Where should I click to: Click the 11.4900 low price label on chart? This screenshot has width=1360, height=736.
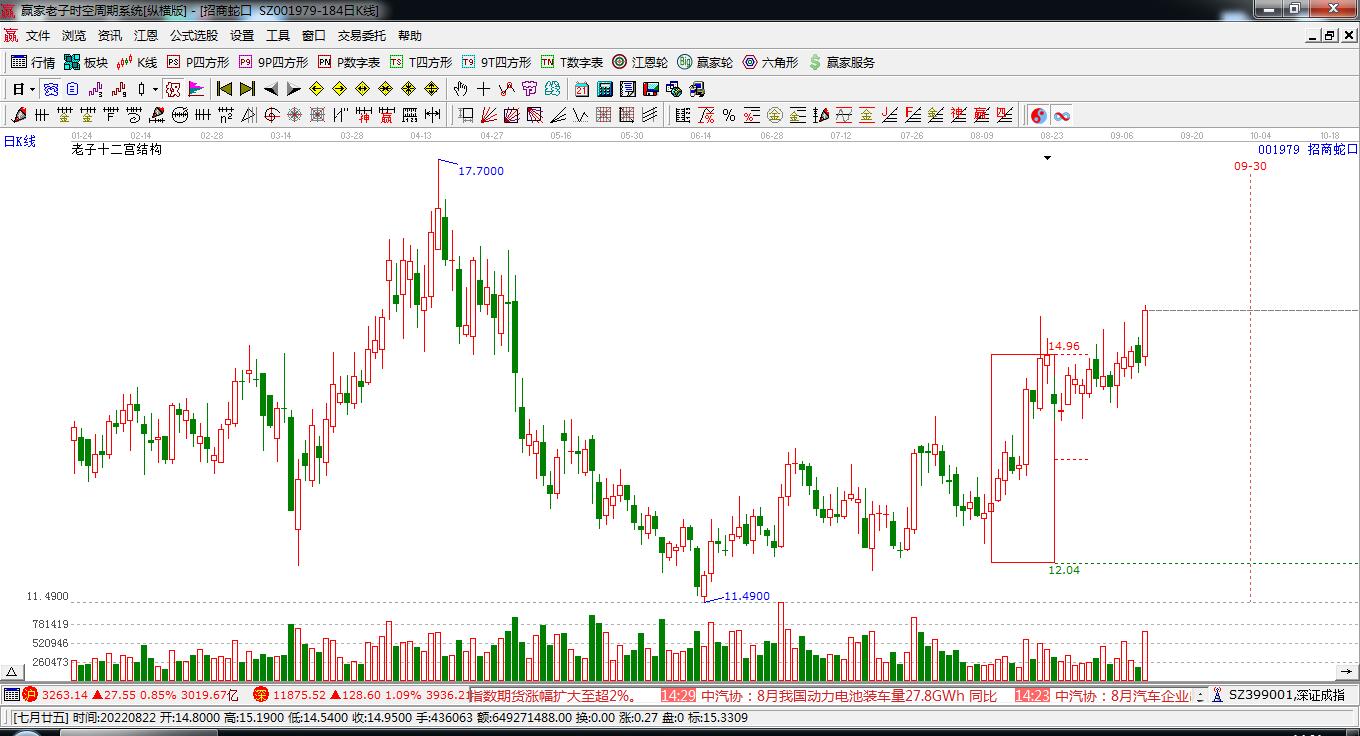click(747, 596)
